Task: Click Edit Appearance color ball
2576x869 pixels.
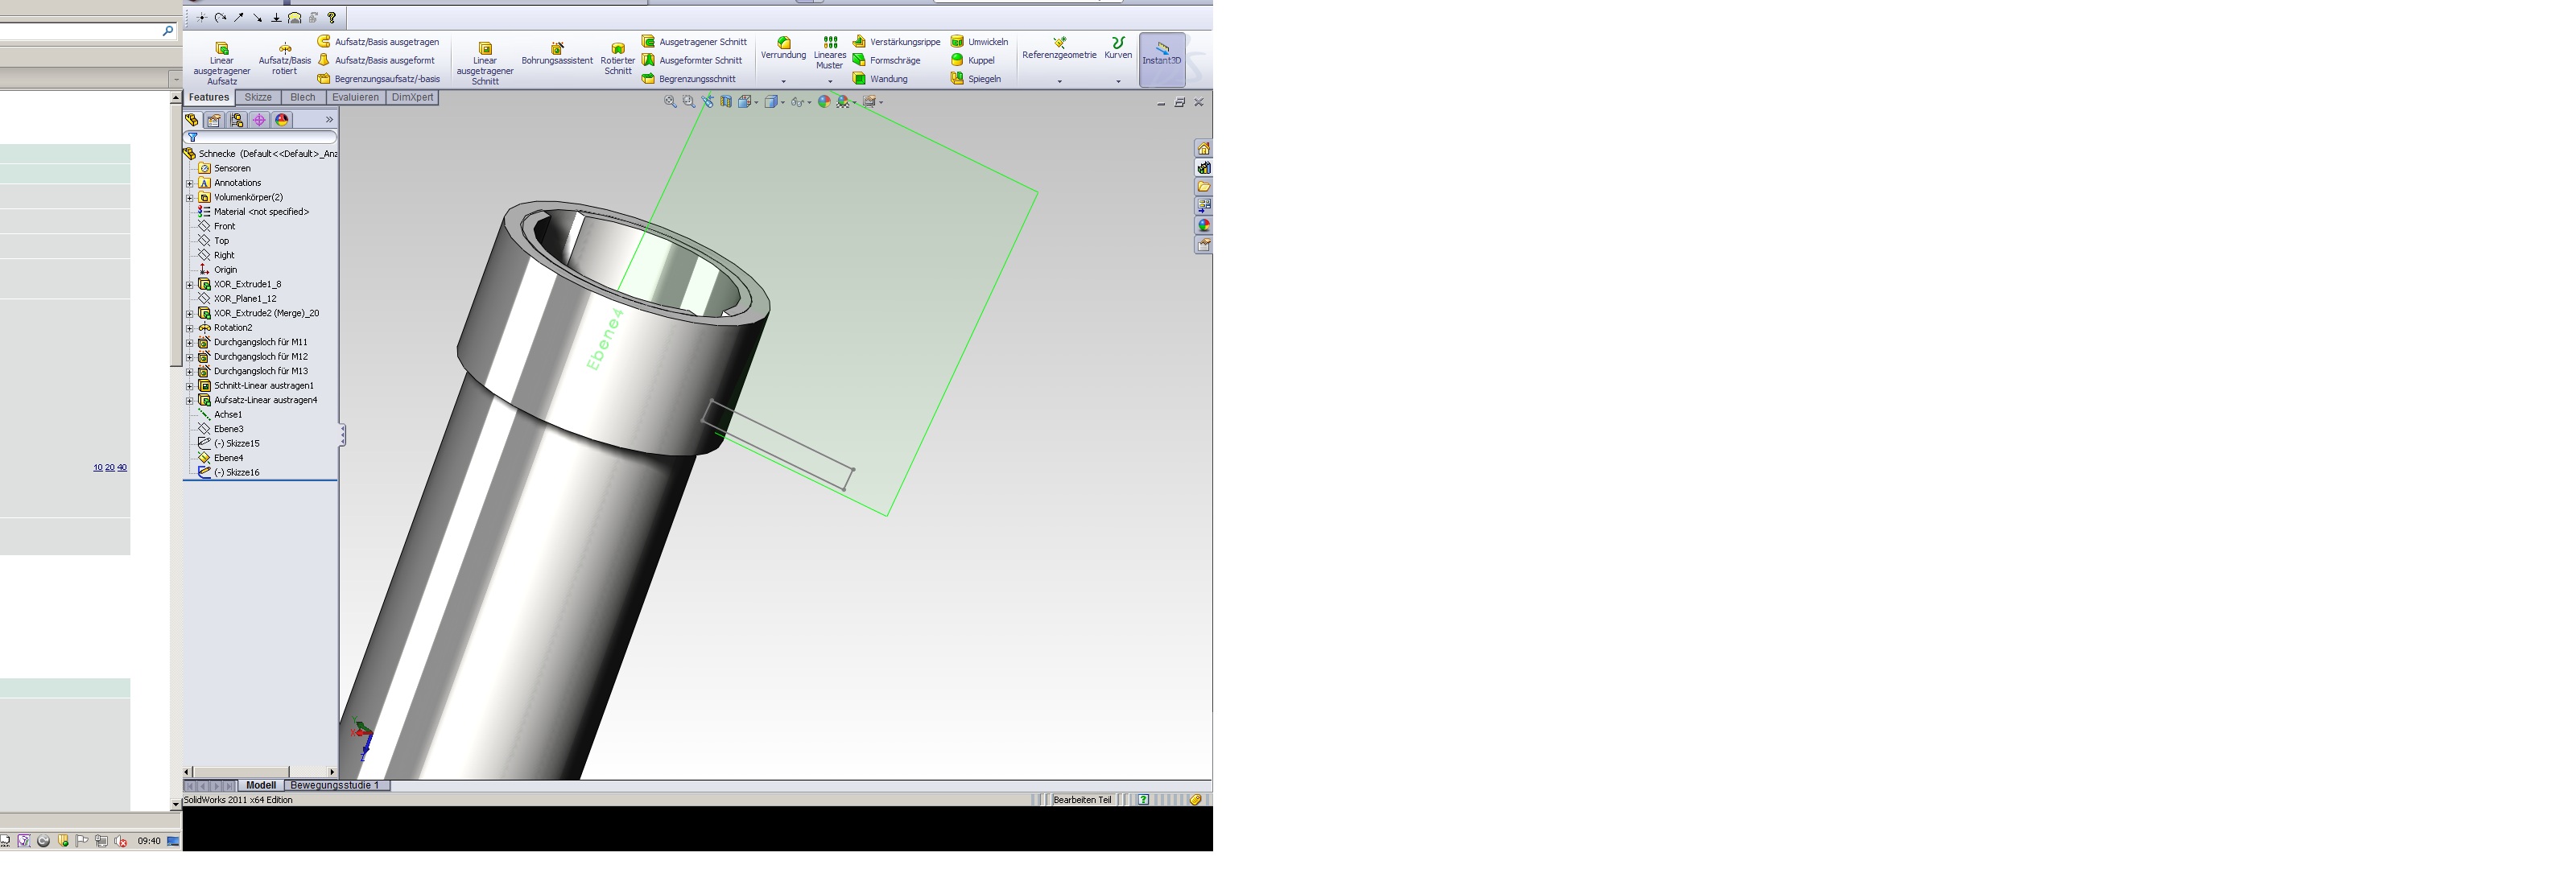Action: pyautogui.click(x=824, y=102)
